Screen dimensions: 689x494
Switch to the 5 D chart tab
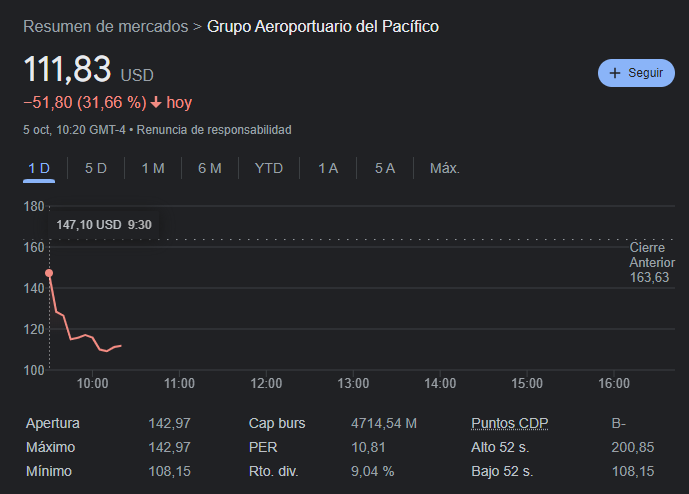96,168
